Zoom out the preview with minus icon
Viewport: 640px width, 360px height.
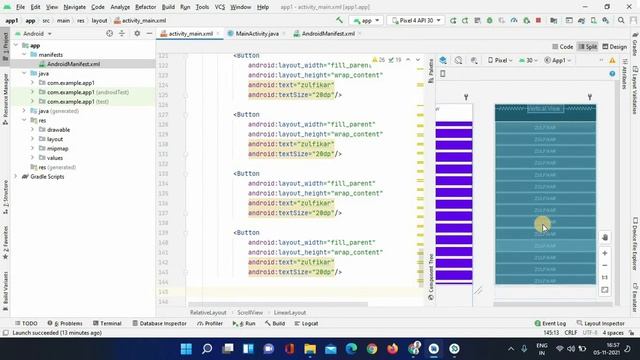pos(605,265)
